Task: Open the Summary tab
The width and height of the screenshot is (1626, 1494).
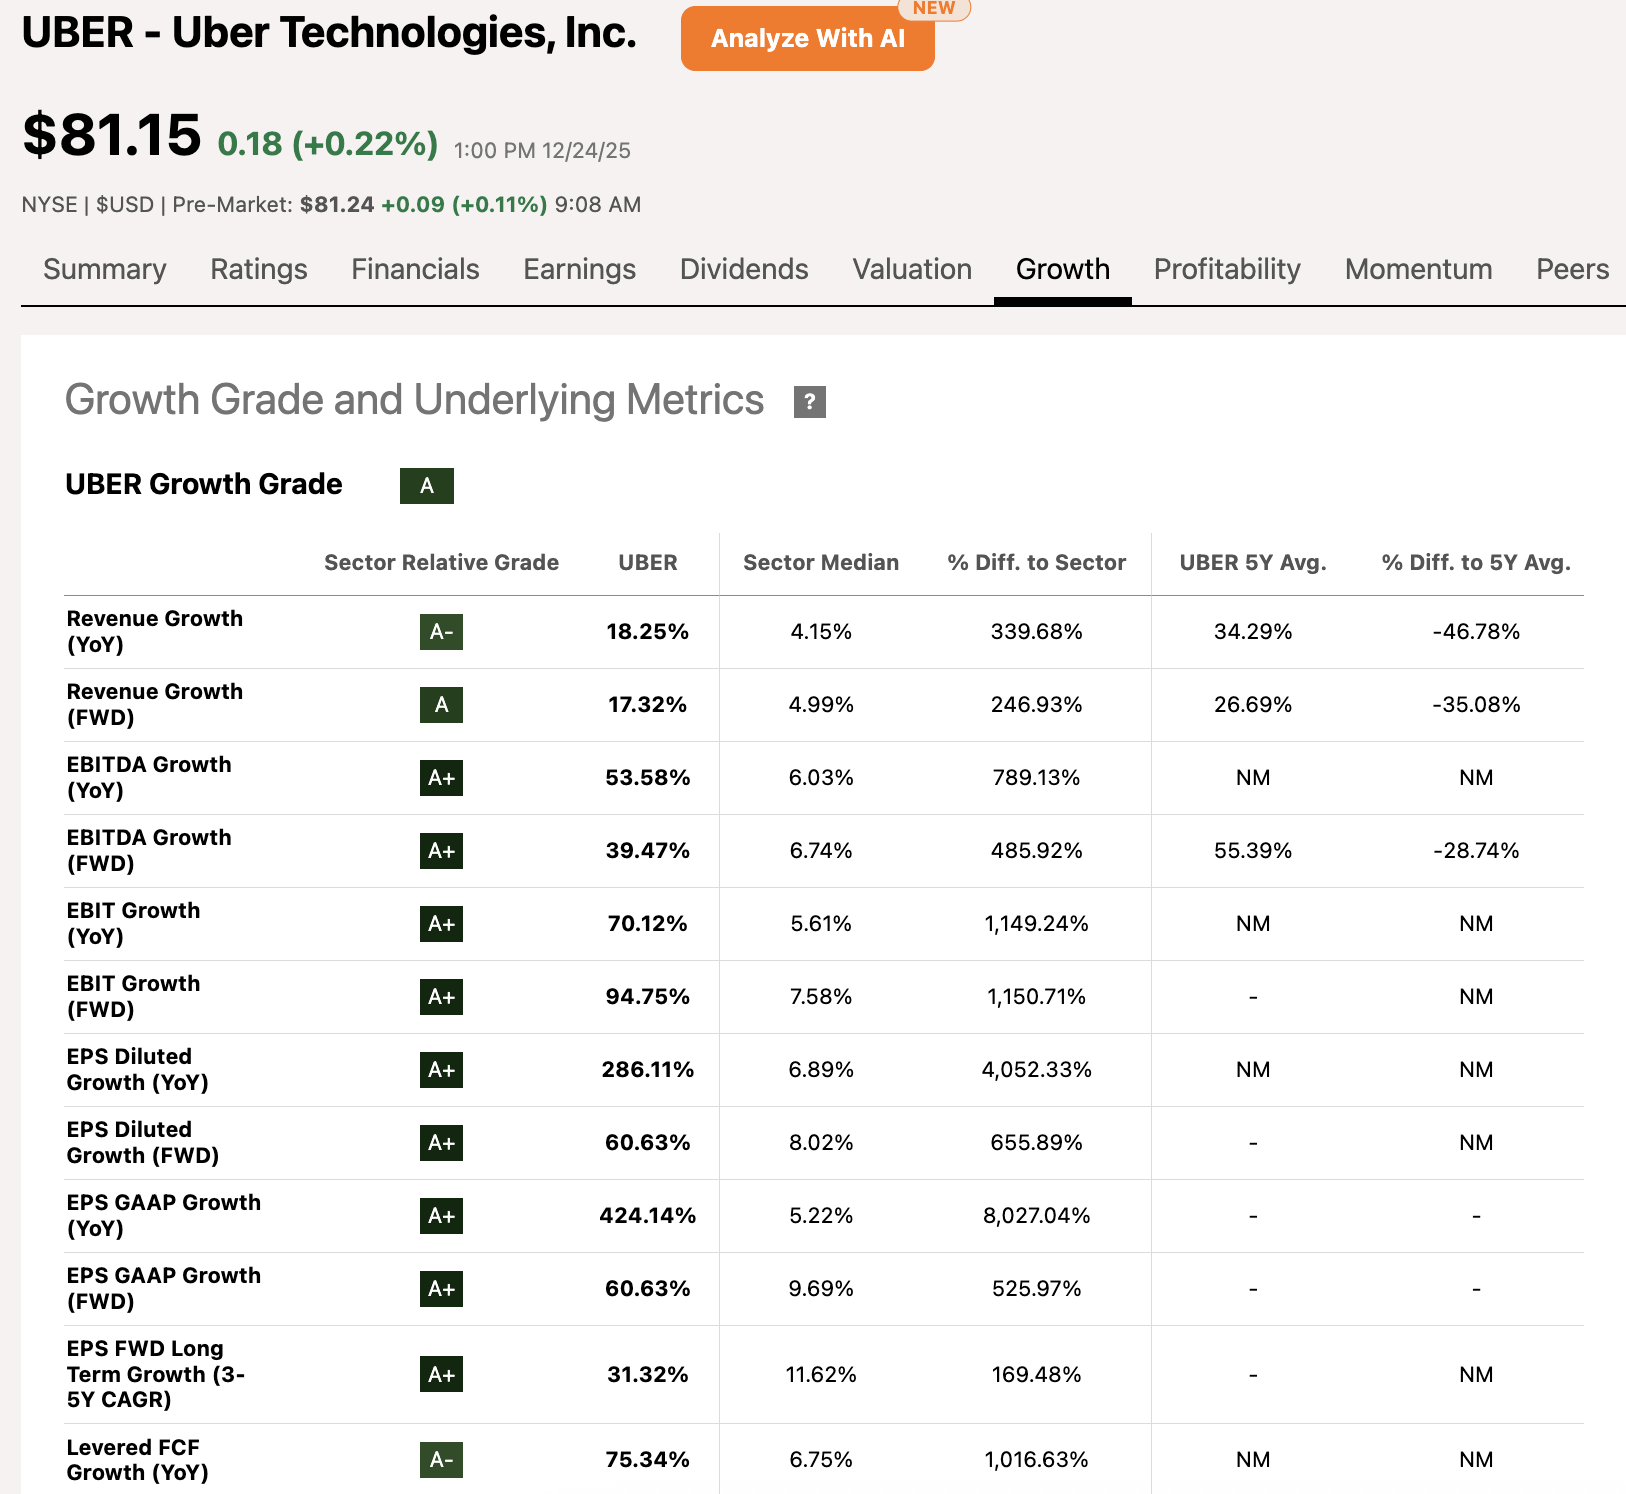Action: coord(105,269)
